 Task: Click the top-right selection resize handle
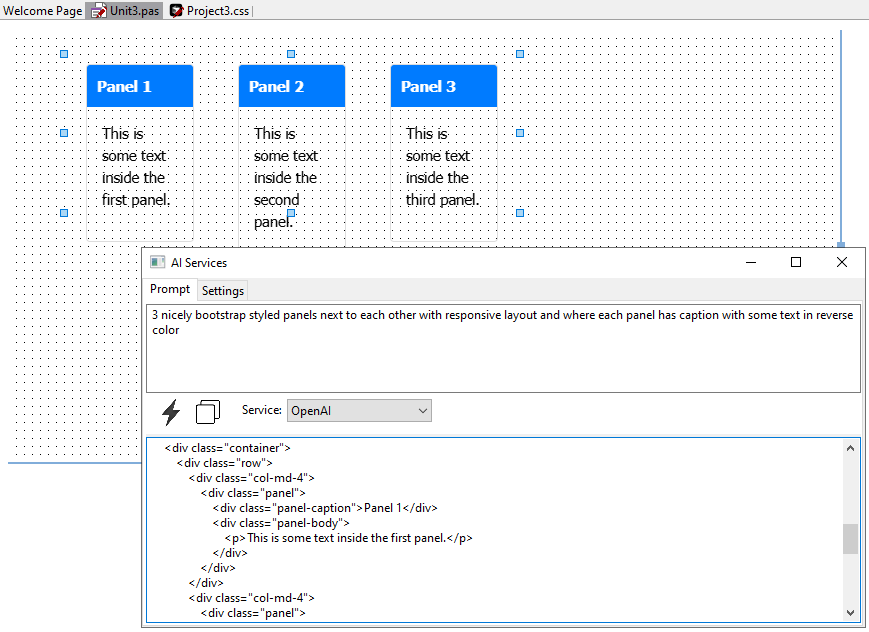click(x=520, y=54)
